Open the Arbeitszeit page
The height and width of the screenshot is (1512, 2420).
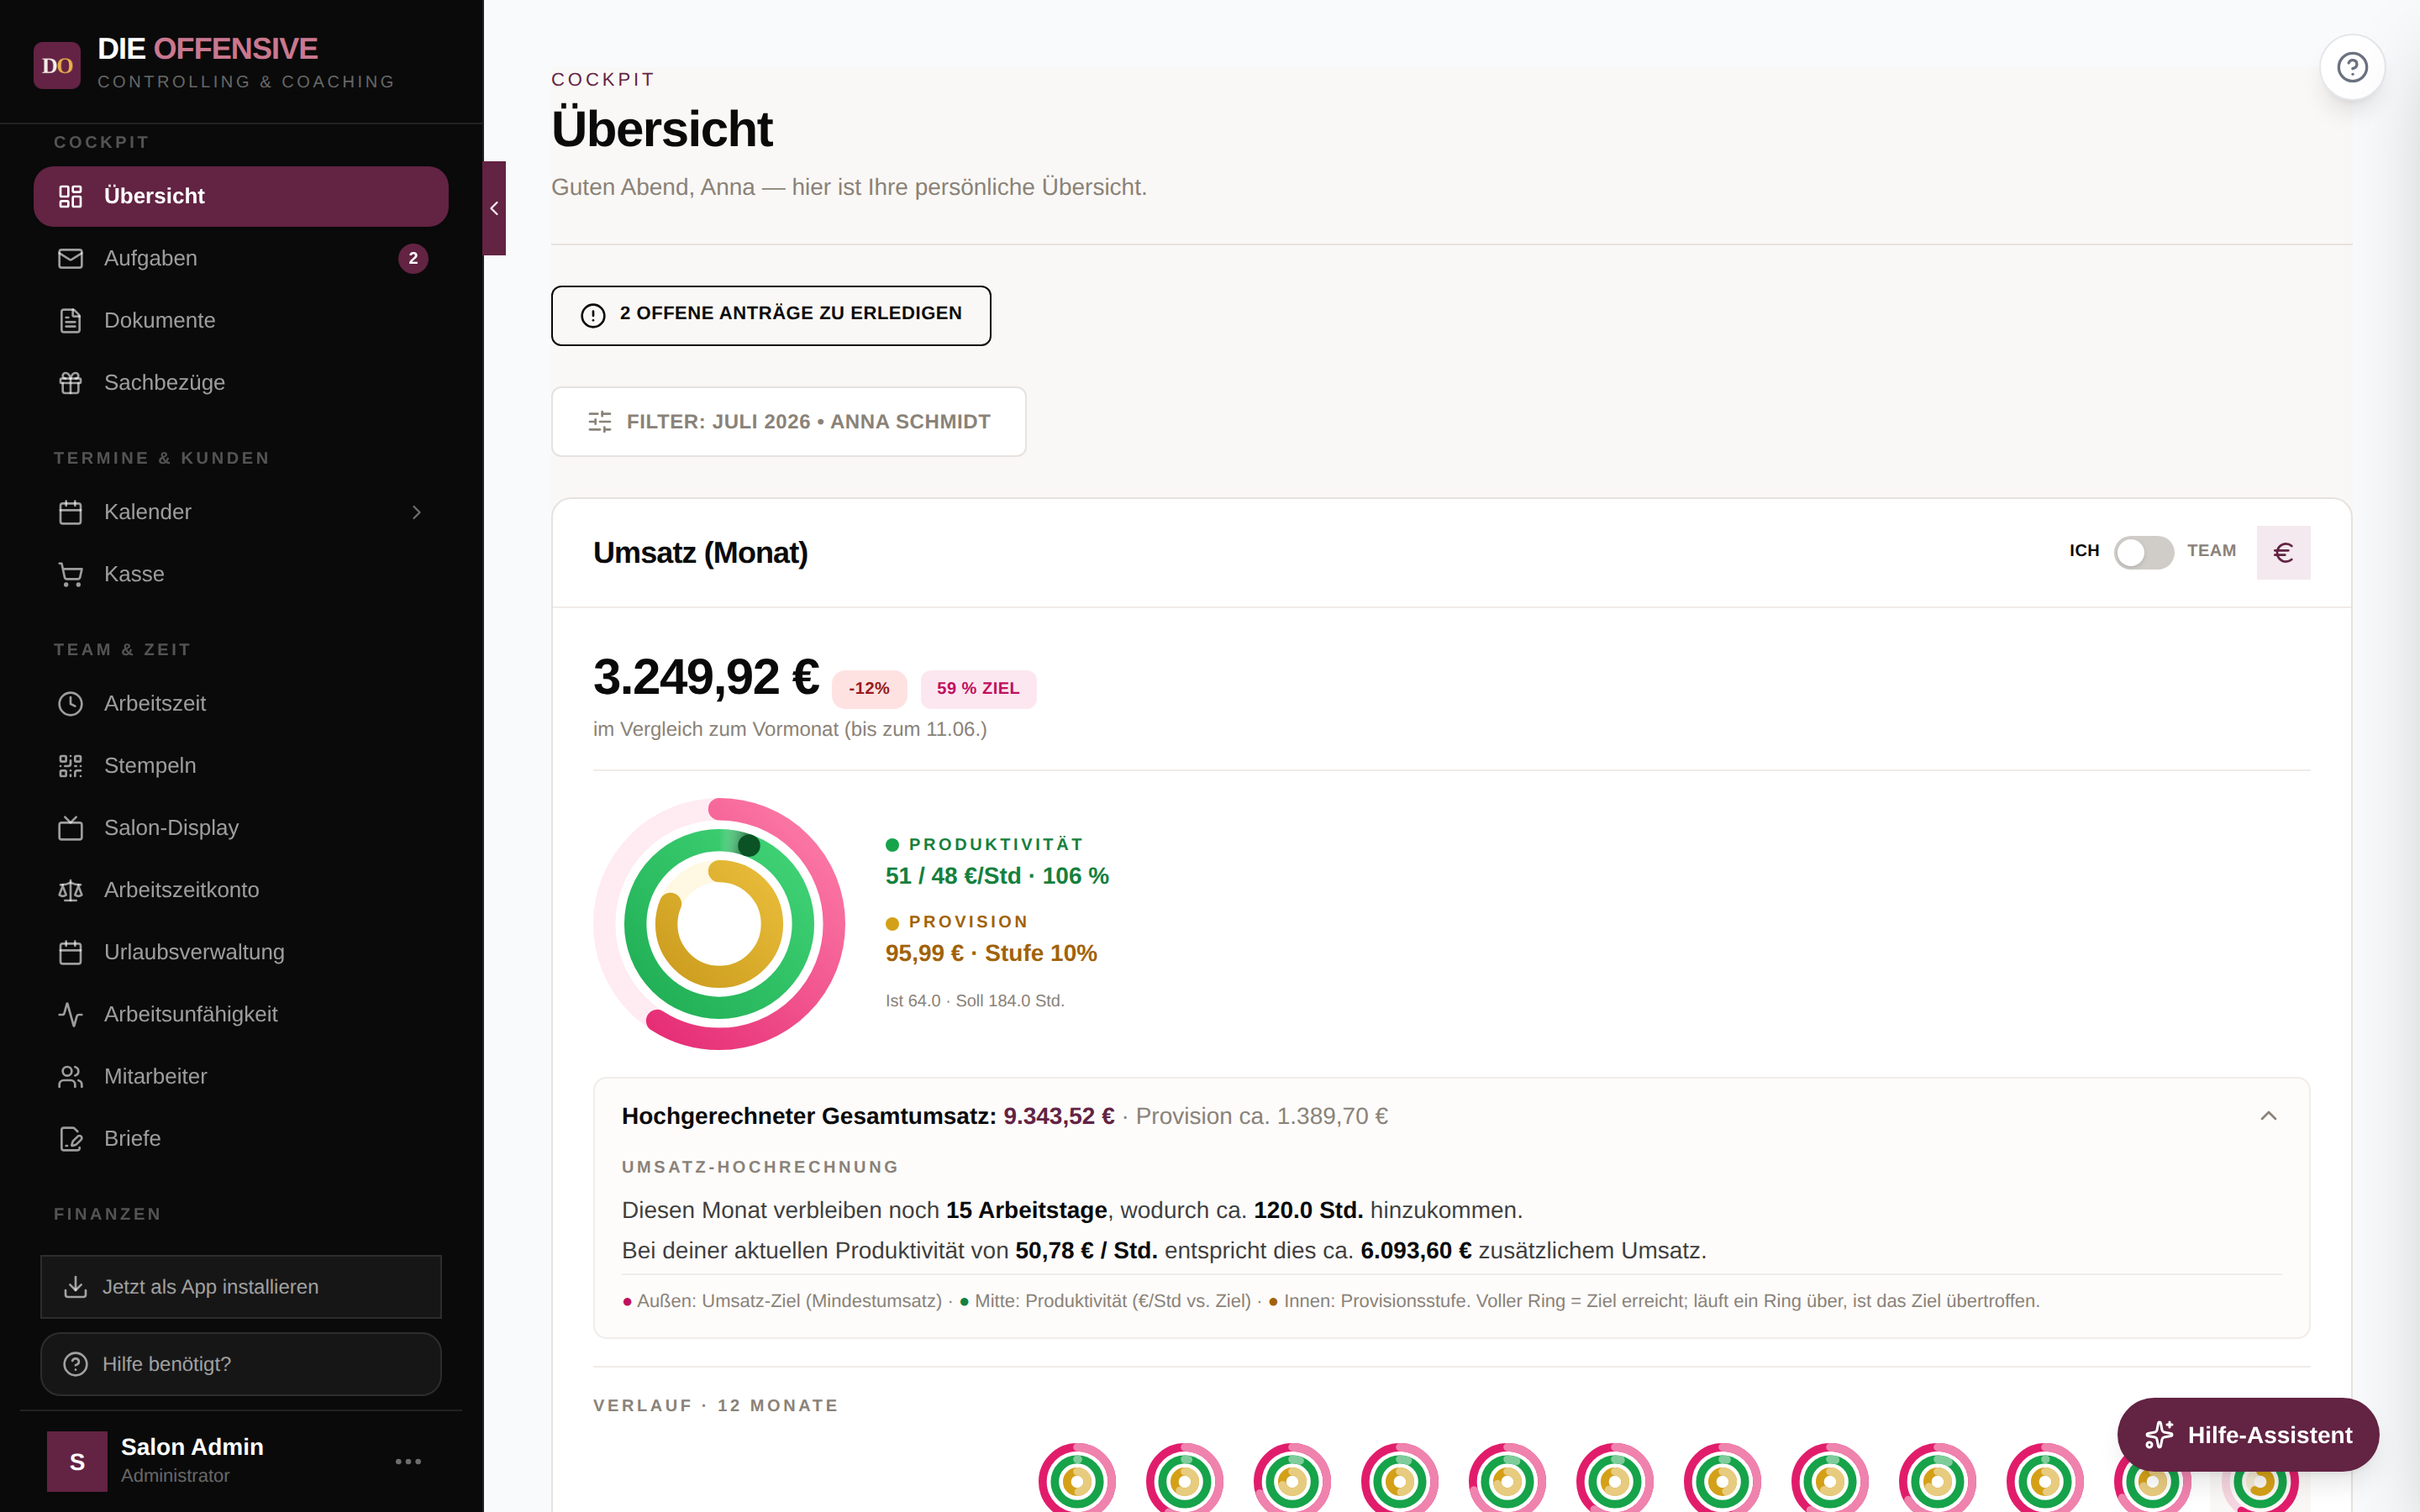241,703
